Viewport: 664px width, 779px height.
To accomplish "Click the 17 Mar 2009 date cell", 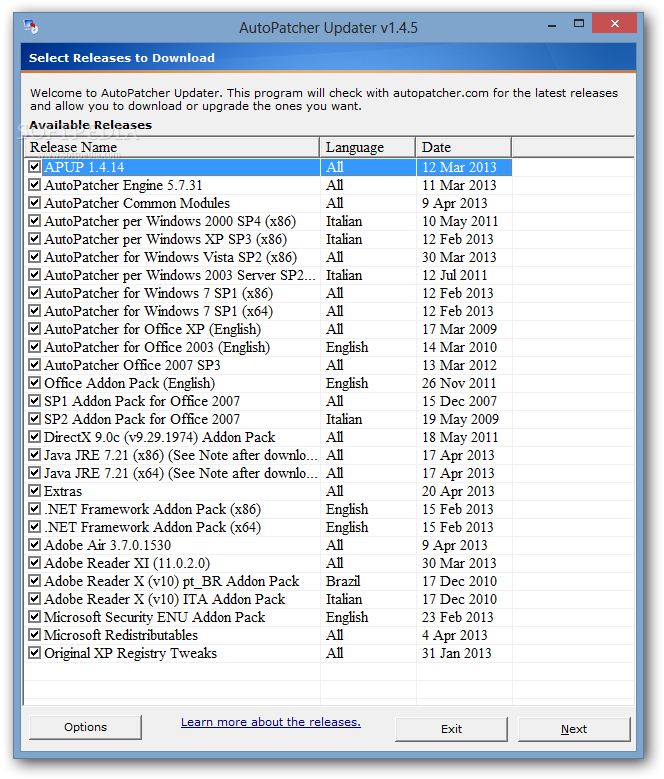I will pos(459,329).
